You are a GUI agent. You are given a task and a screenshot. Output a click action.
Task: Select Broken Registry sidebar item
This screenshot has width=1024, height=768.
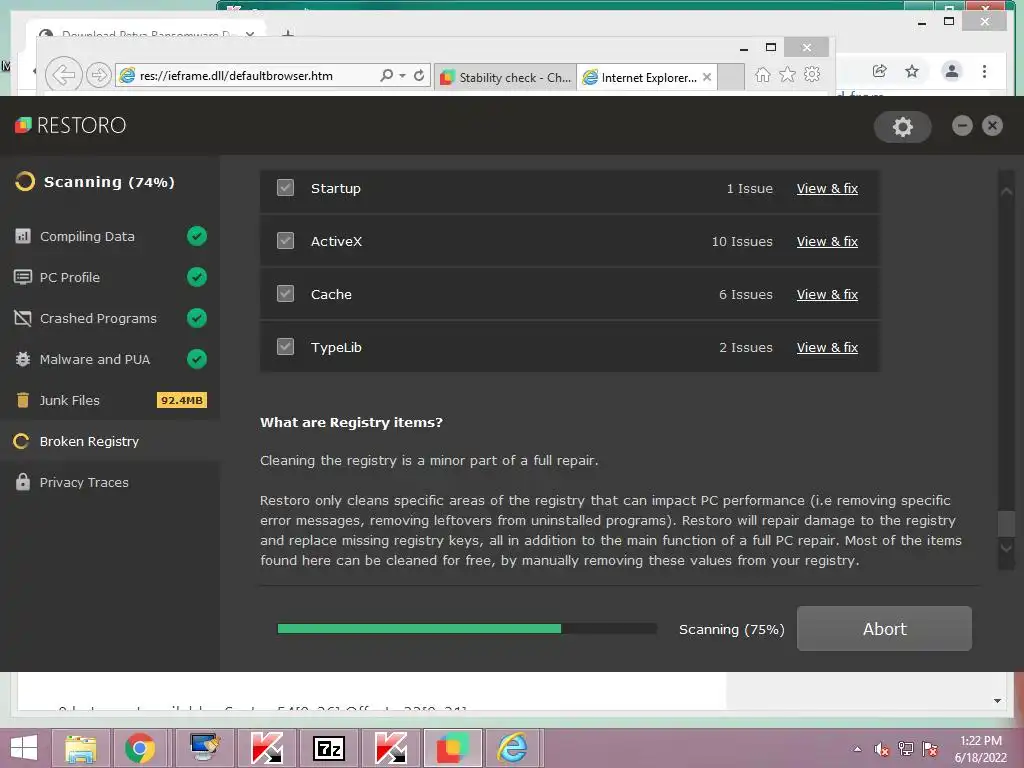(x=110, y=441)
